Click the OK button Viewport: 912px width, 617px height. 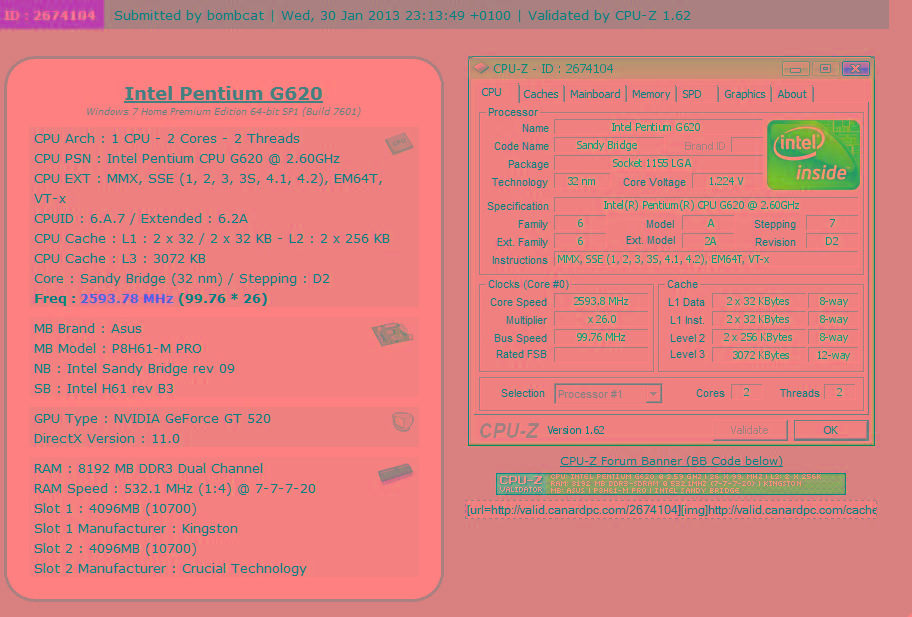click(831, 430)
